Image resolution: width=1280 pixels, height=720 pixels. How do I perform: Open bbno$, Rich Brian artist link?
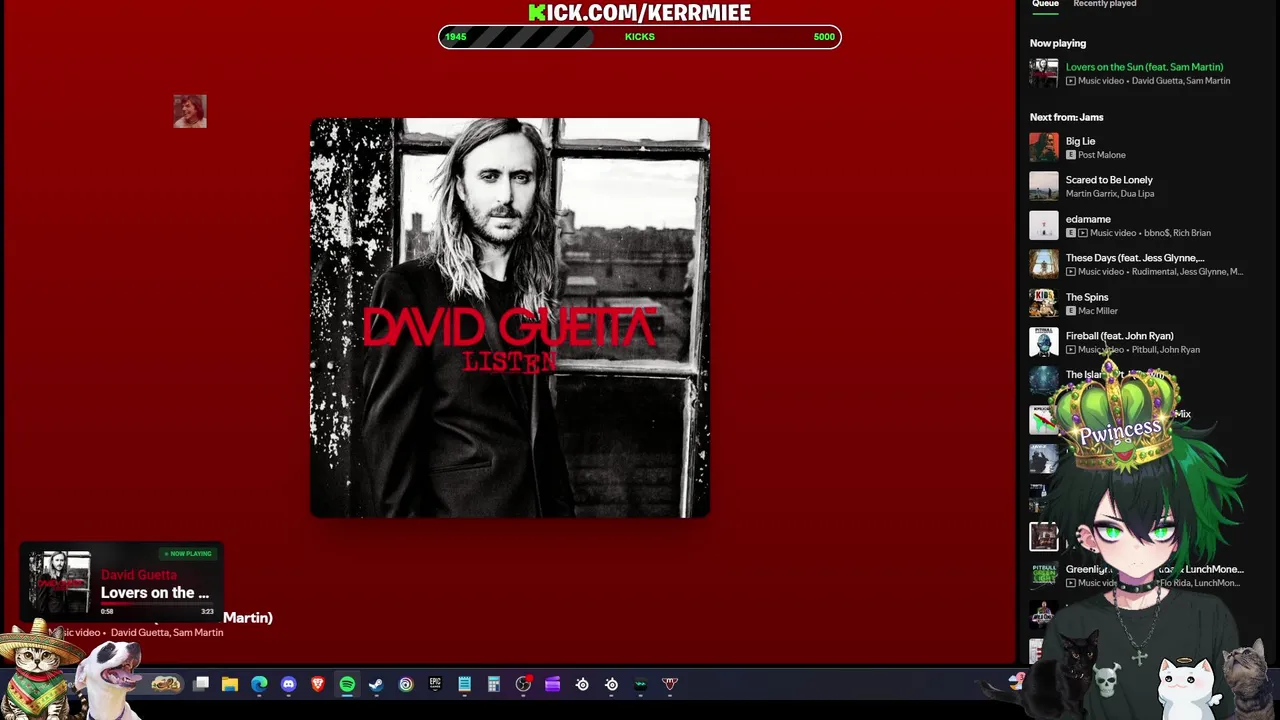point(1178,233)
